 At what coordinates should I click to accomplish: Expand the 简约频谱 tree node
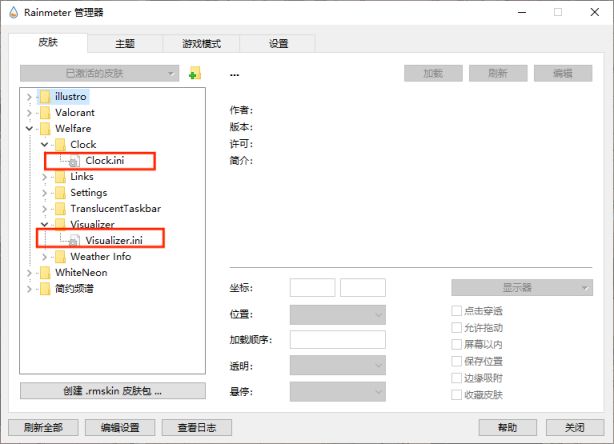point(29,289)
